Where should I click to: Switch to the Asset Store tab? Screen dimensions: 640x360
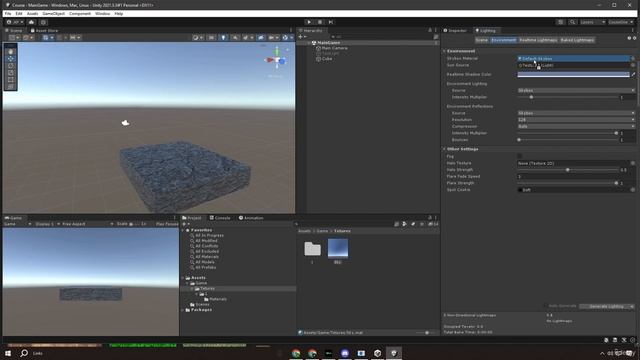44,31
